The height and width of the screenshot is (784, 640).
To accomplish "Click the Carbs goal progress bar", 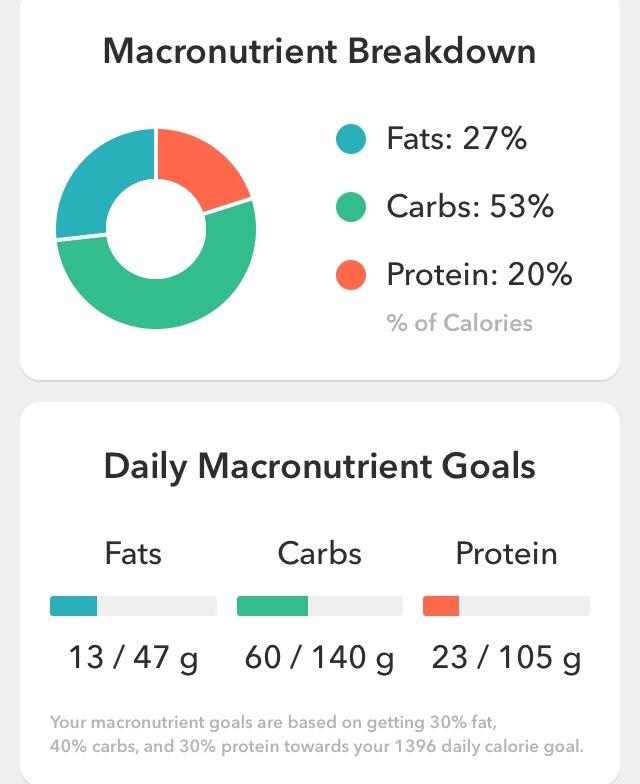I will pos(320,606).
